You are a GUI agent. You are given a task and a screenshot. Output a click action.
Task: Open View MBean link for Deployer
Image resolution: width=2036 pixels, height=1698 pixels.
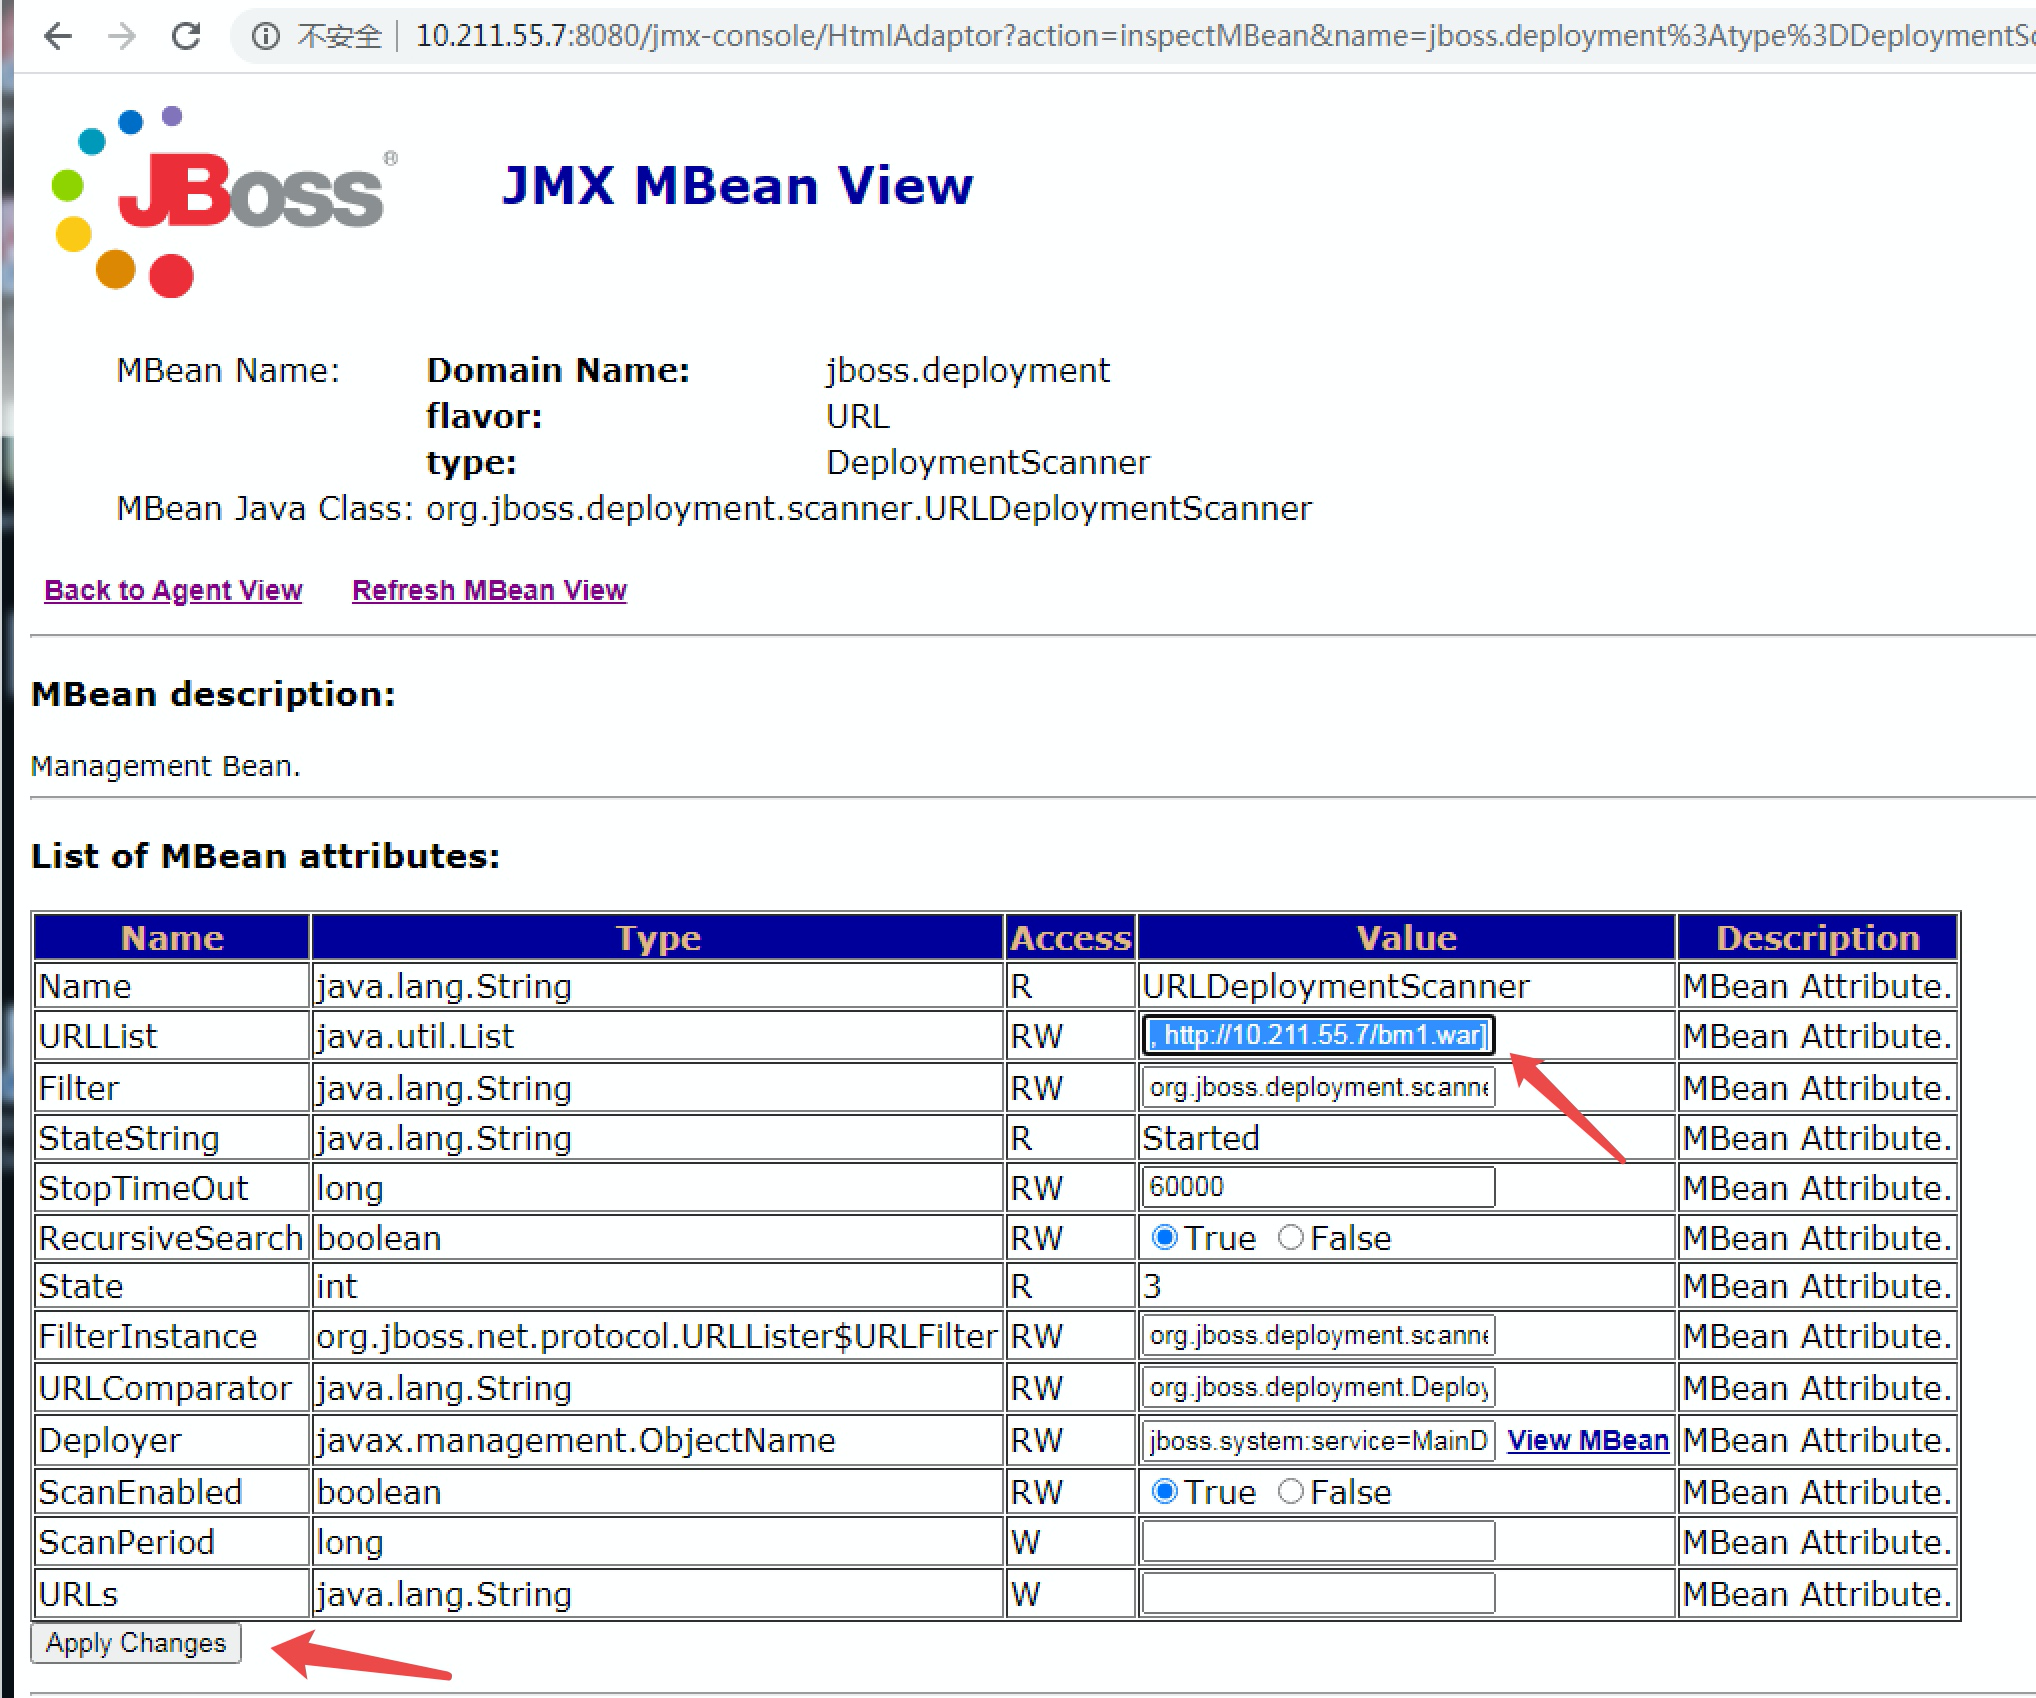point(1587,1440)
